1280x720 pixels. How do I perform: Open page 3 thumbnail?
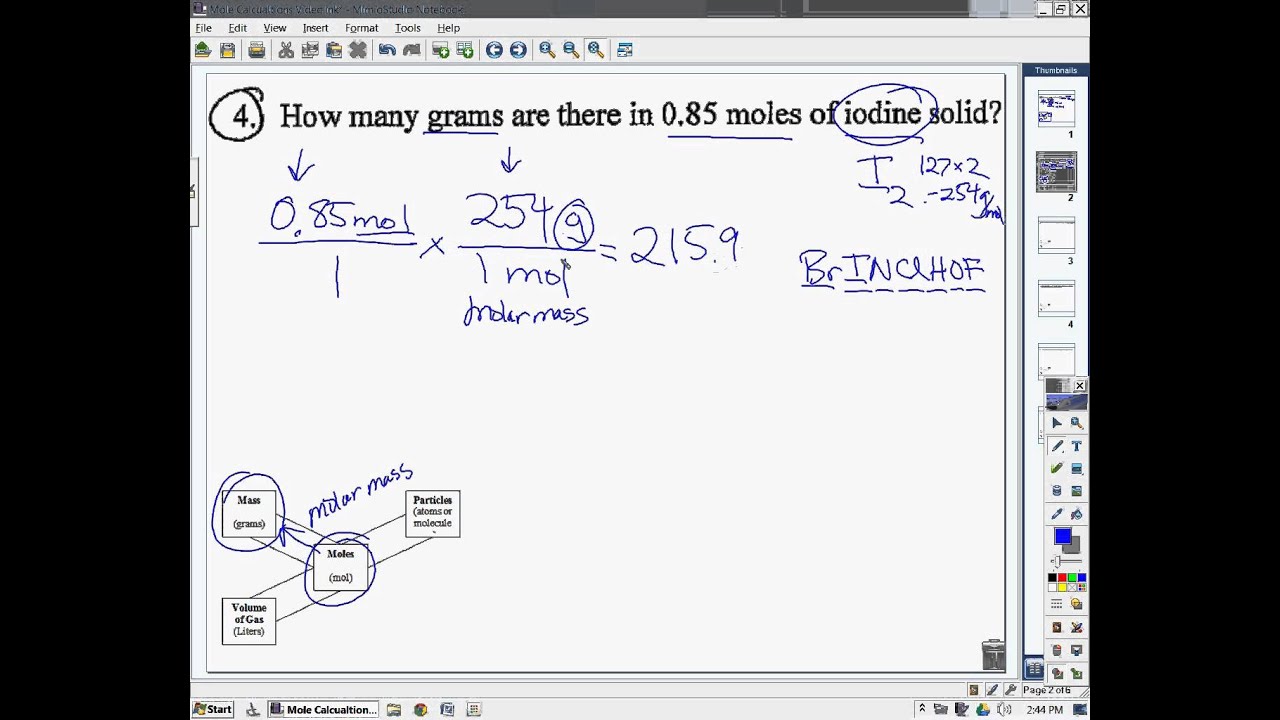pyautogui.click(x=1056, y=236)
